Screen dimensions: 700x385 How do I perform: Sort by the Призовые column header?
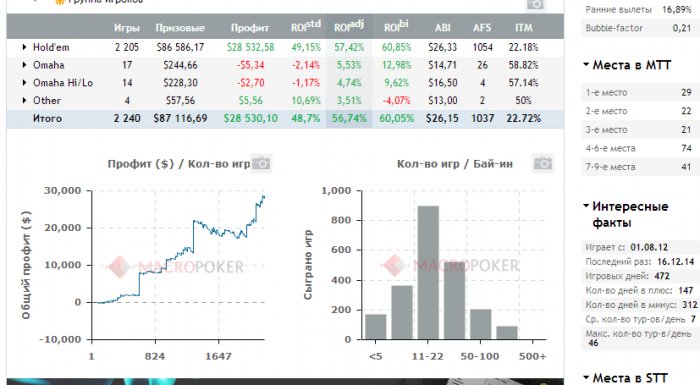pyautogui.click(x=180, y=28)
